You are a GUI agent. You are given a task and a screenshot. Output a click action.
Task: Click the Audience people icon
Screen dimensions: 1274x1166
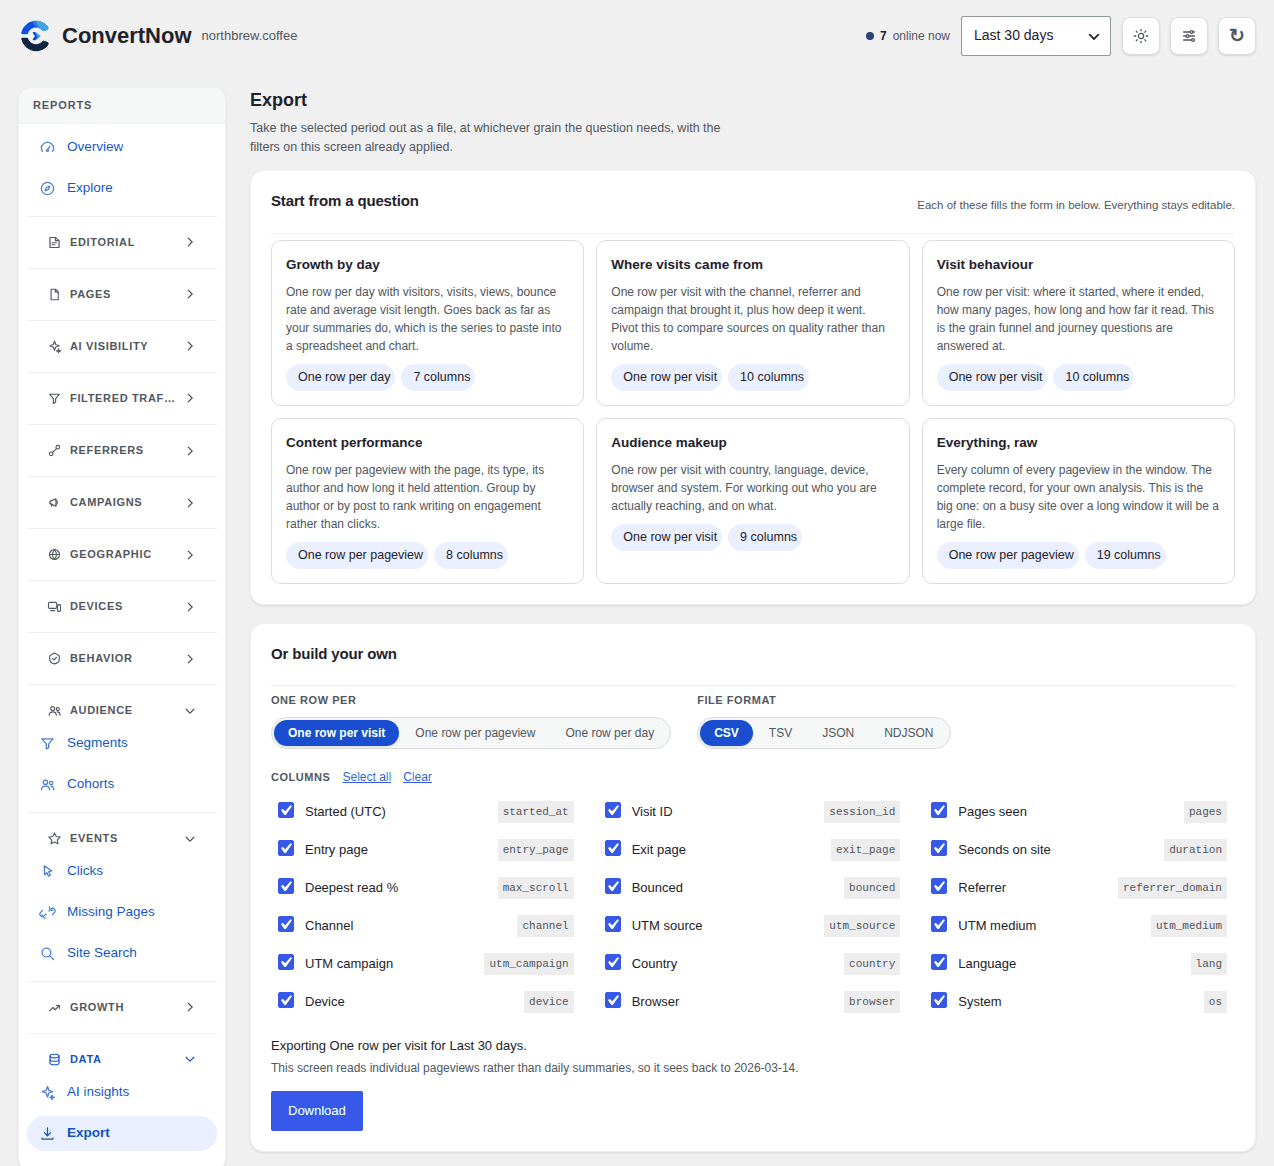[x=54, y=711]
